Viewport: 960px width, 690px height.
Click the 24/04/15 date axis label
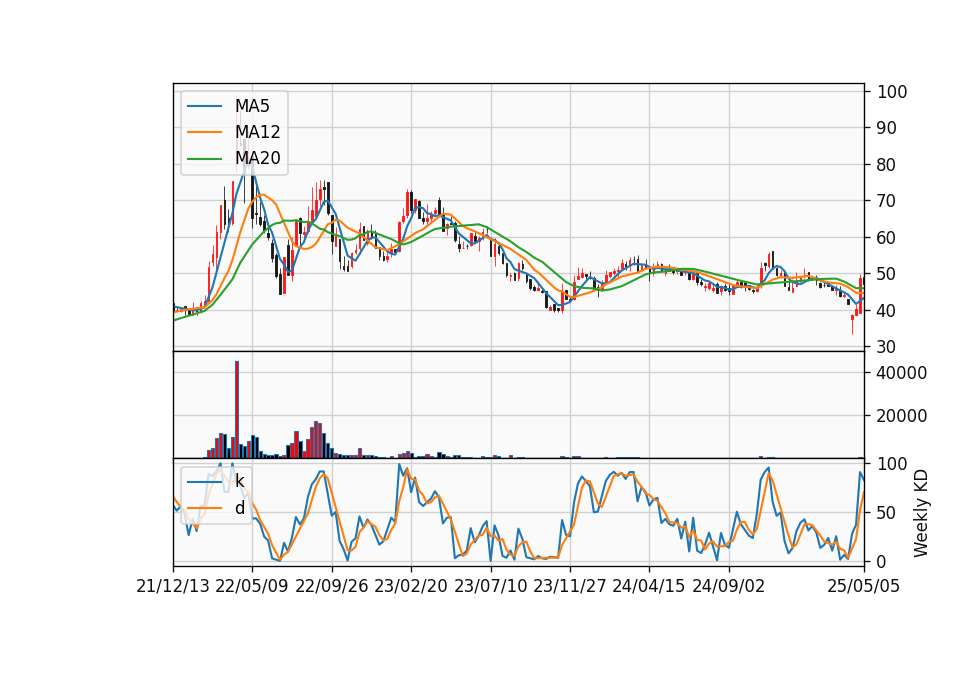pos(648,586)
